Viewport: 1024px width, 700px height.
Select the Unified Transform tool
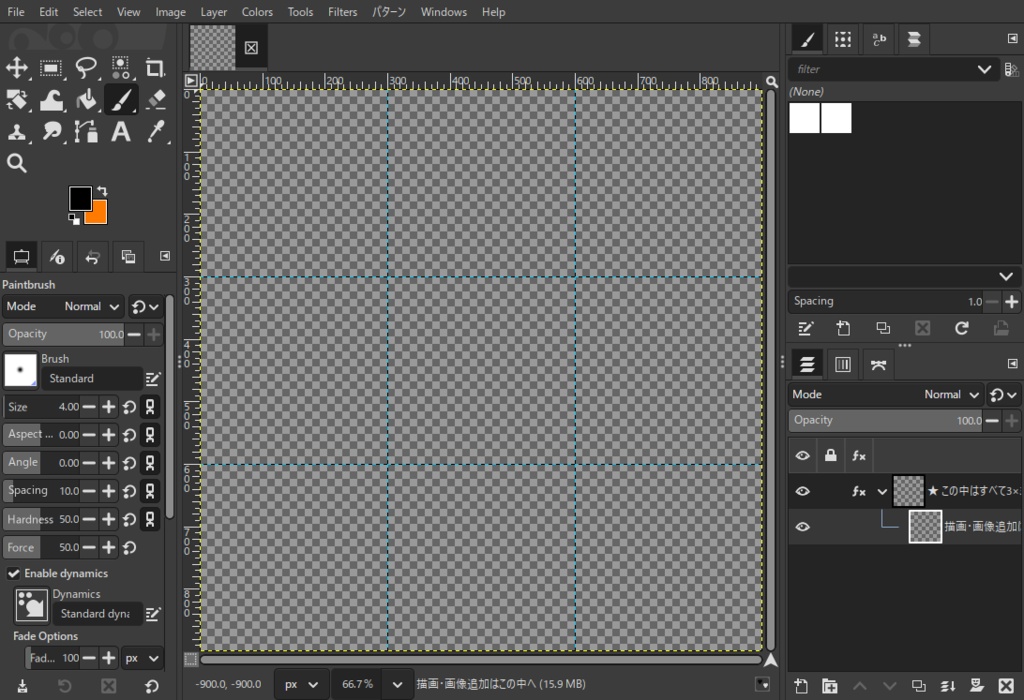click(x=17, y=100)
